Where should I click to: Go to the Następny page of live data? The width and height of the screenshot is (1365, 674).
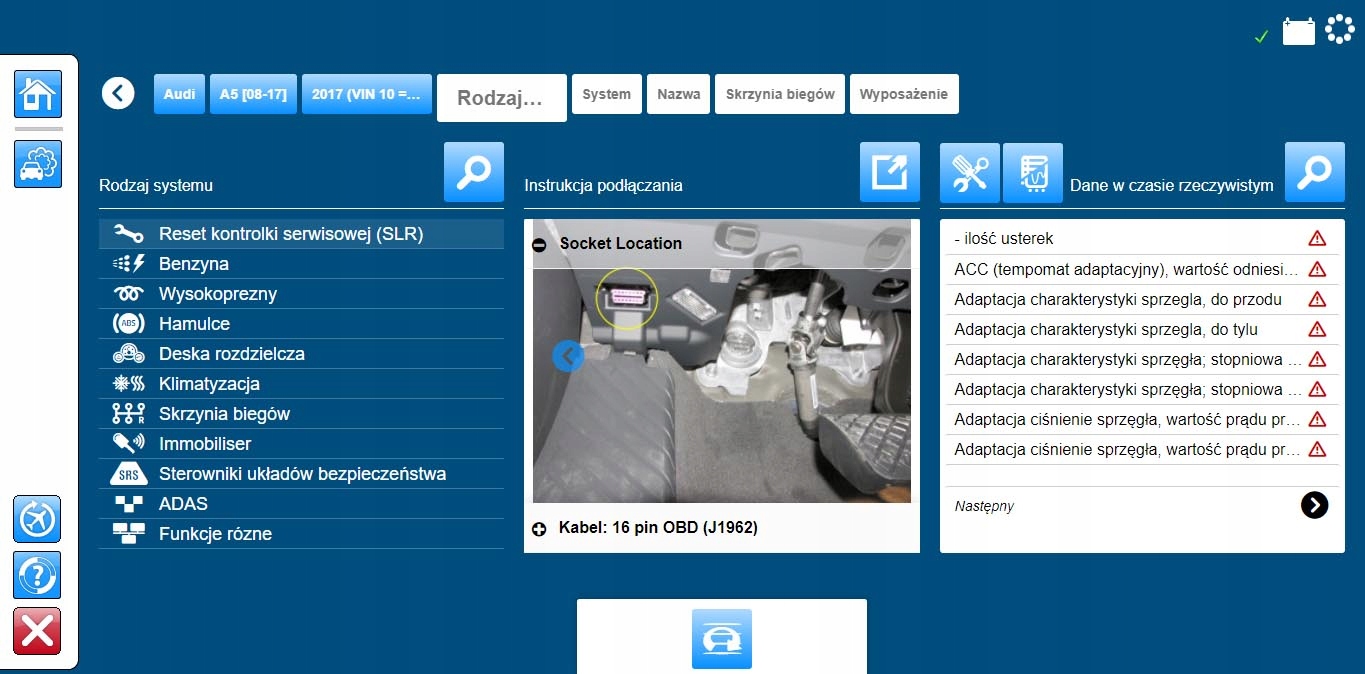(1313, 506)
